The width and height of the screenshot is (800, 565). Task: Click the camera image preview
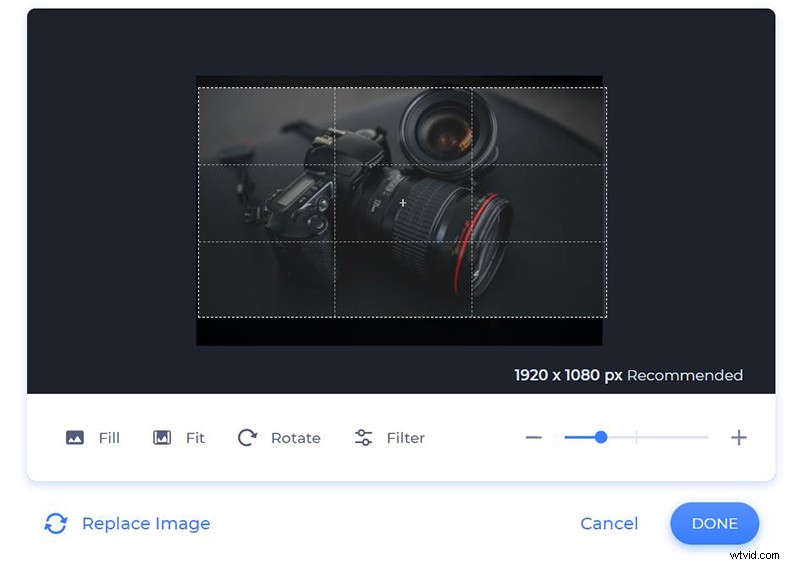pyautogui.click(x=399, y=210)
